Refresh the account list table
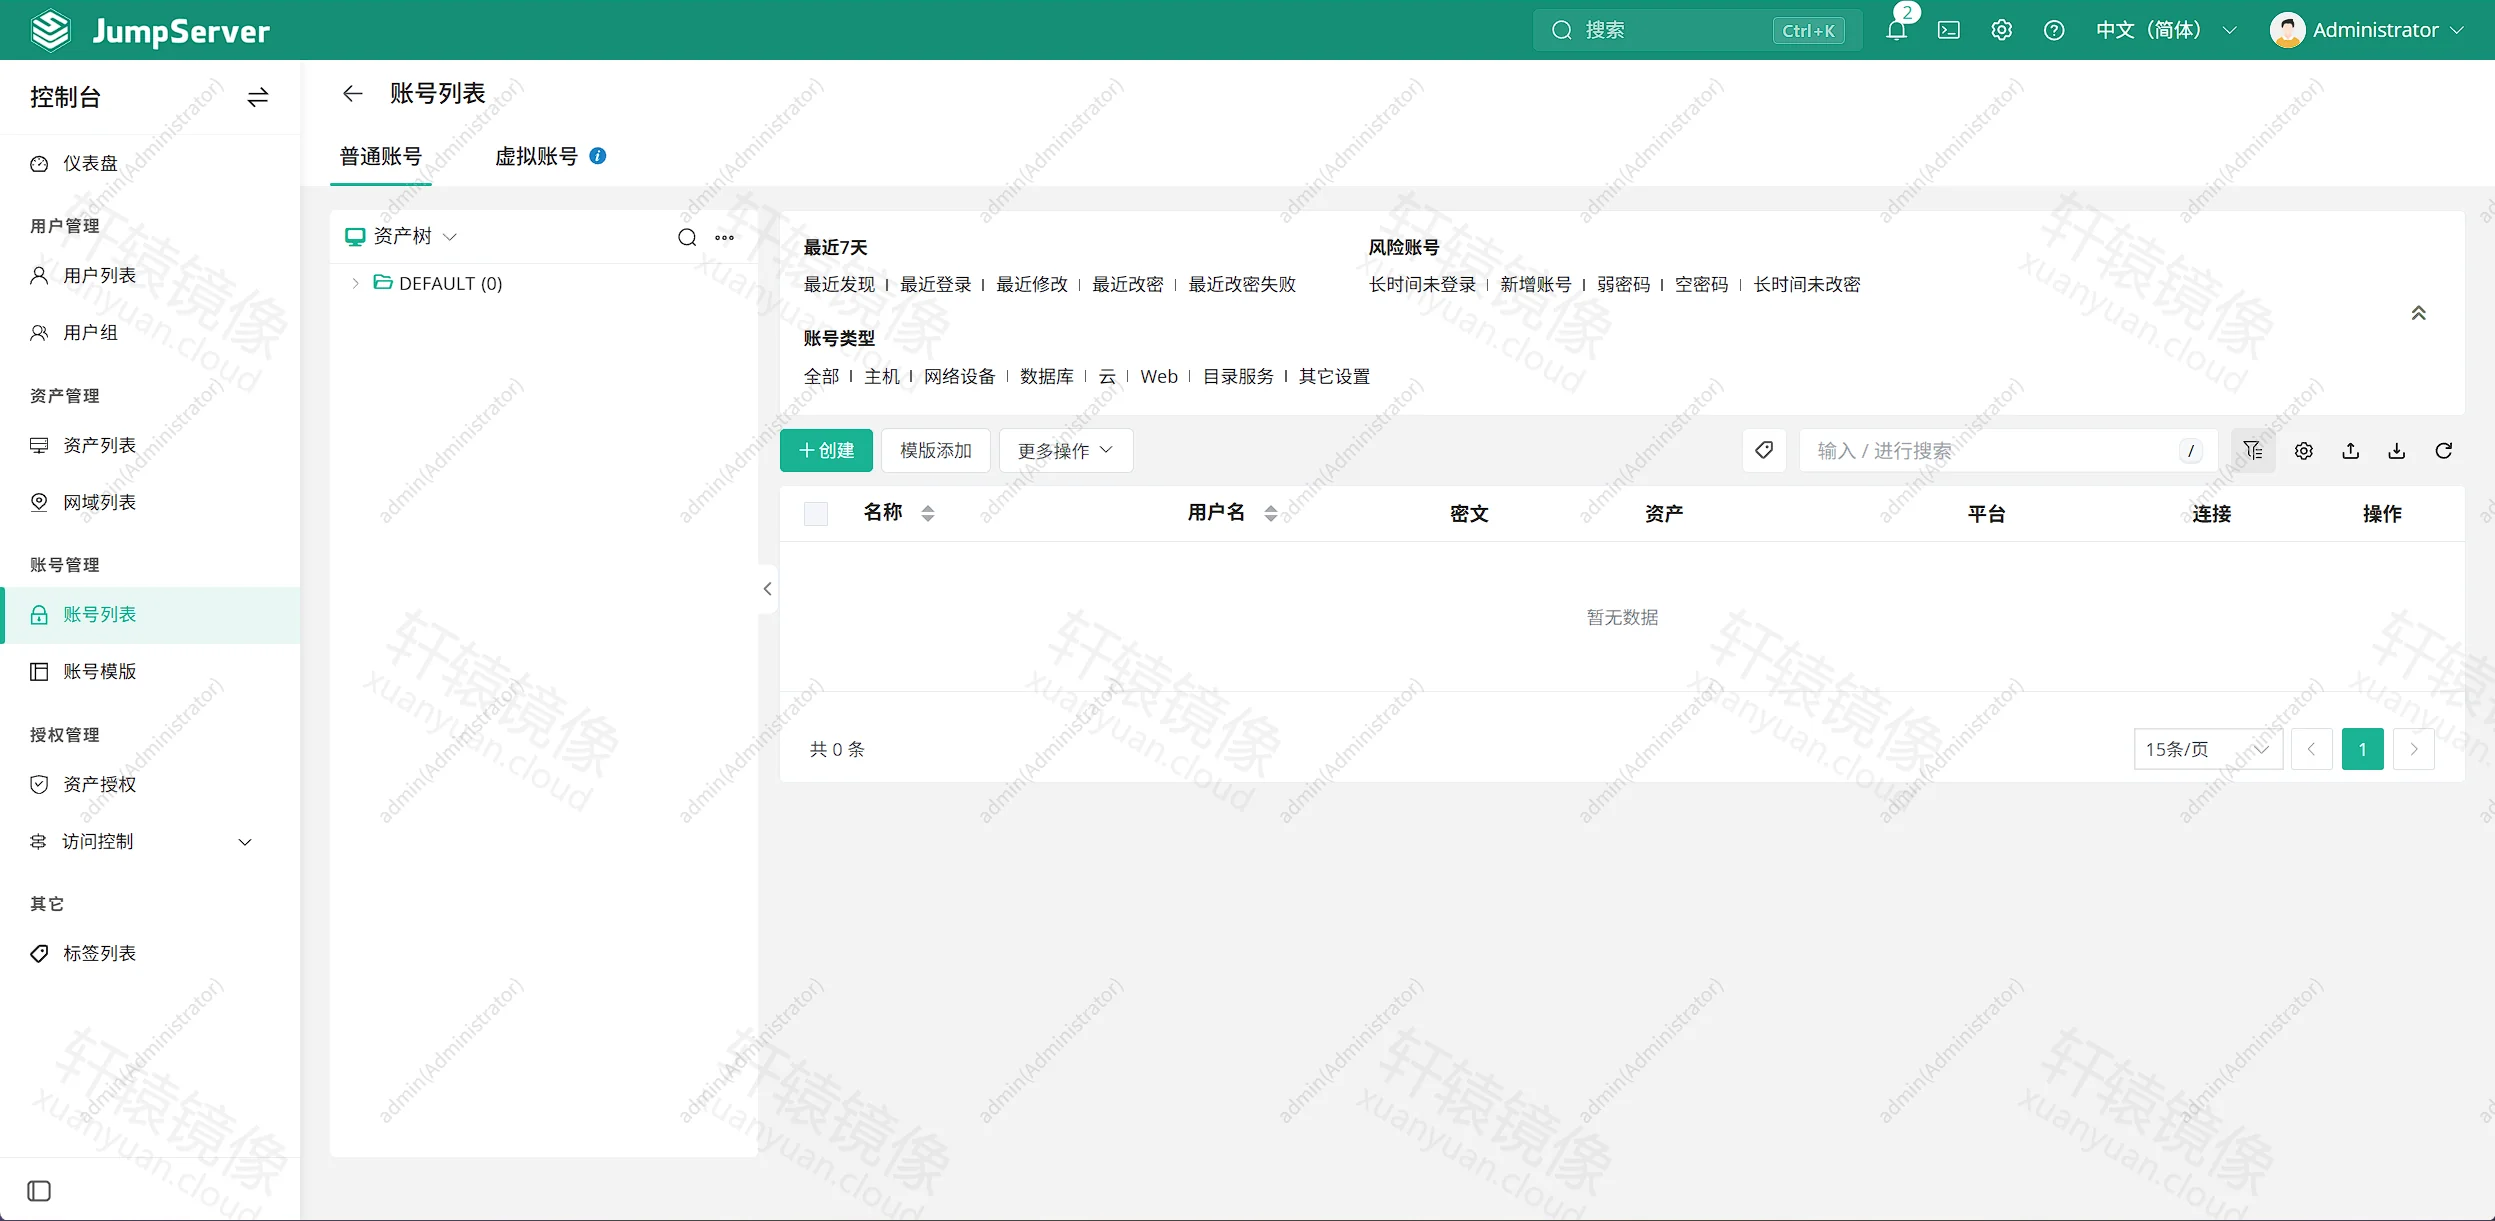Image resolution: width=2495 pixels, height=1221 pixels. pyautogui.click(x=2444, y=451)
